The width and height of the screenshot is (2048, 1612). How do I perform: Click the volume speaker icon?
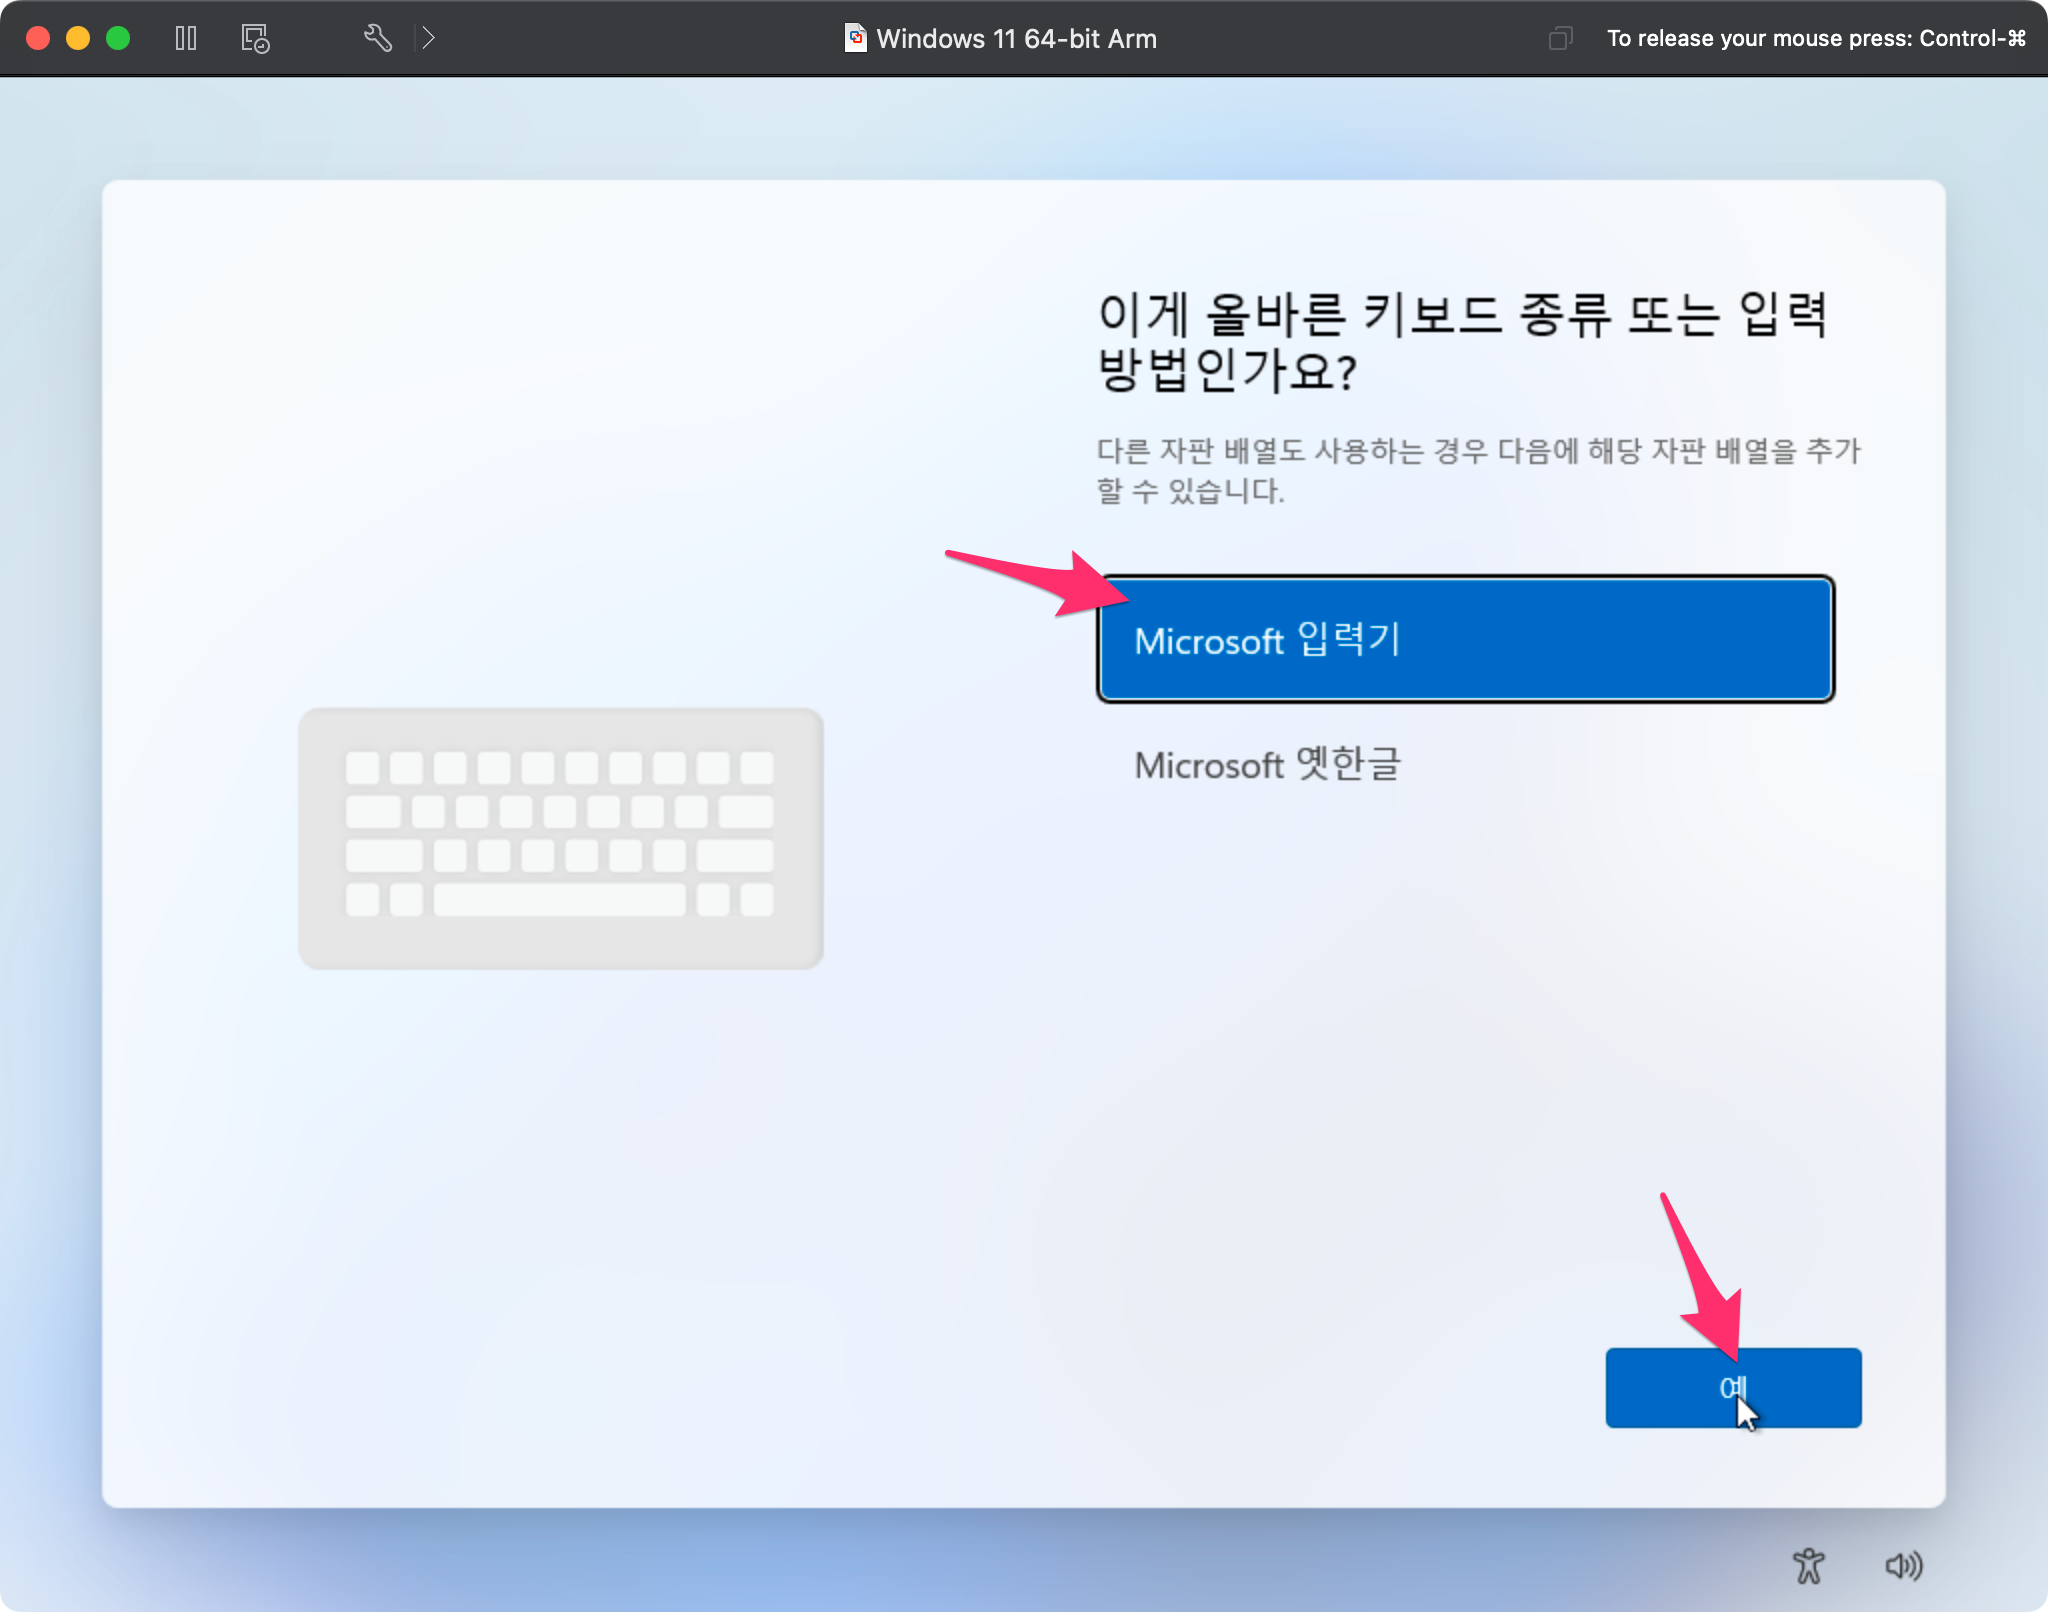click(1903, 1565)
